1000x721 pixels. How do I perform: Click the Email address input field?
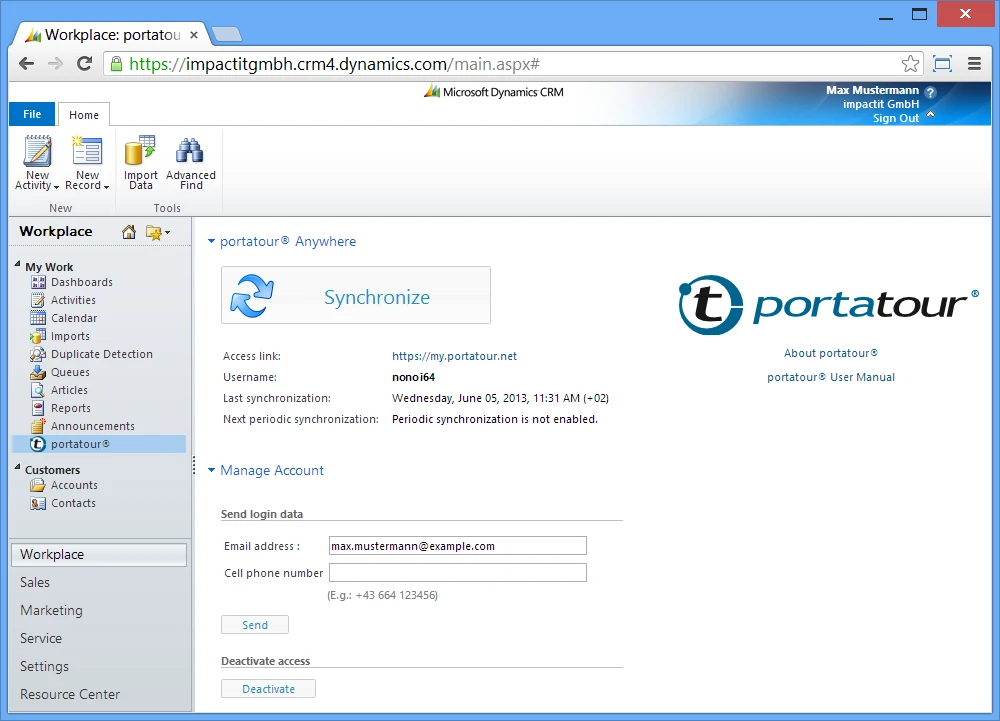click(457, 546)
